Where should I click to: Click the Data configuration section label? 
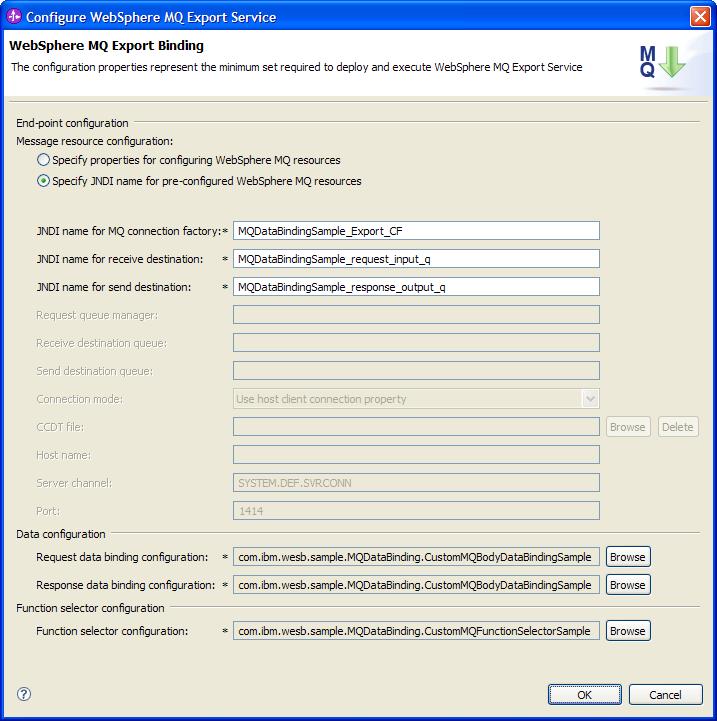point(61,534)
